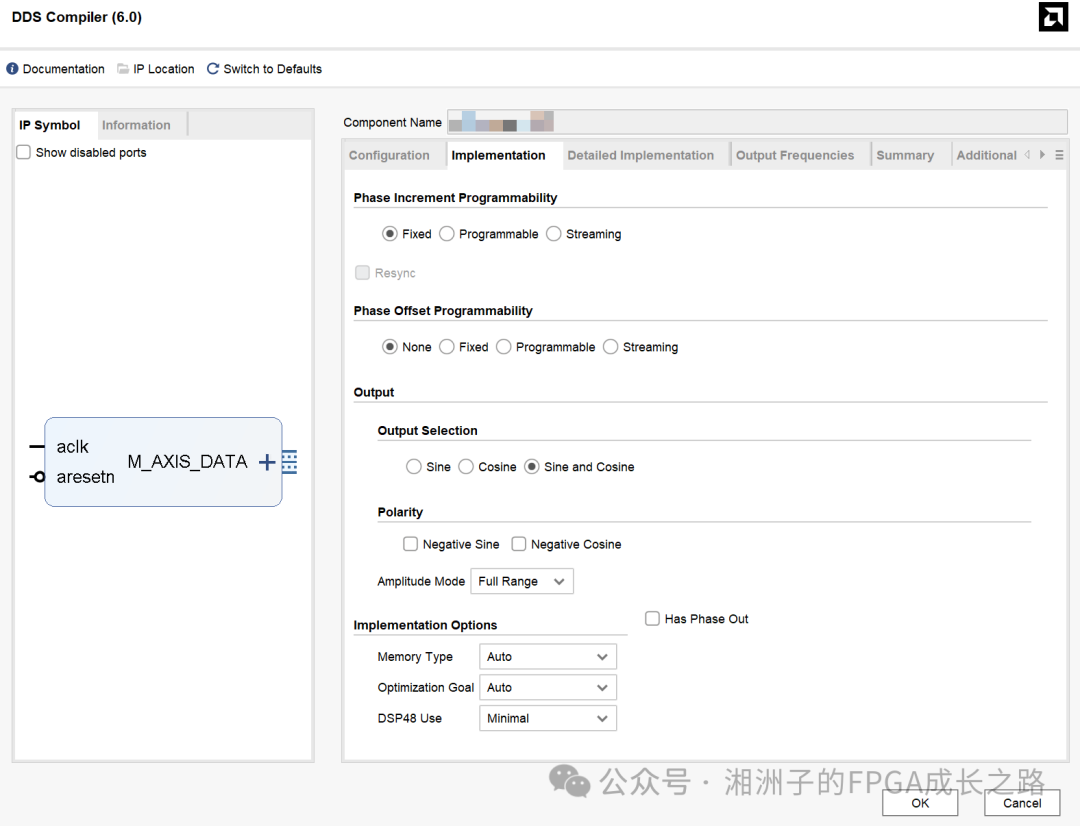
Task: Open the tab list menu icon
Action: point(1059,156)
